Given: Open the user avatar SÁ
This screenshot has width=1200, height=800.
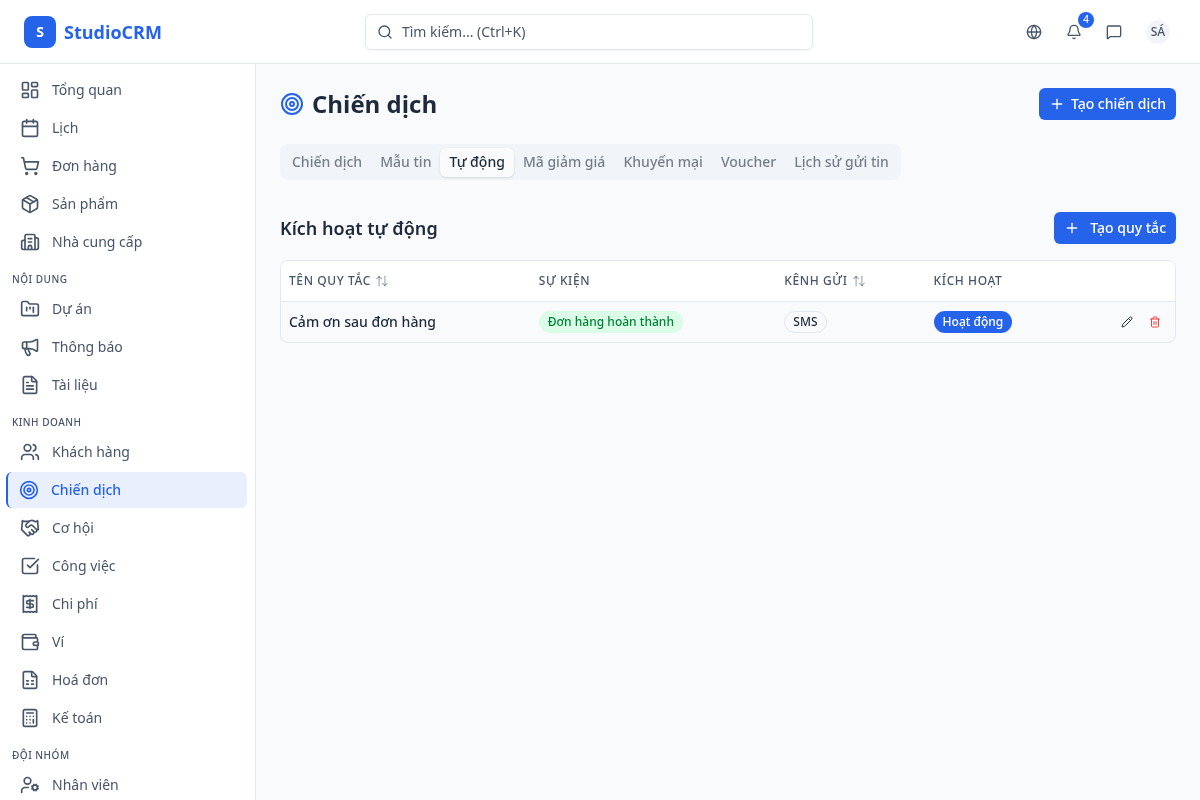Looking at the screenshot, I should point(1157,32).
